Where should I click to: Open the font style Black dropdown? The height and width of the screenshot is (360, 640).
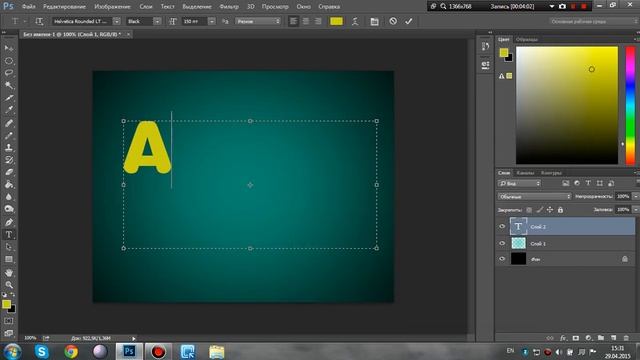point(157,21)
